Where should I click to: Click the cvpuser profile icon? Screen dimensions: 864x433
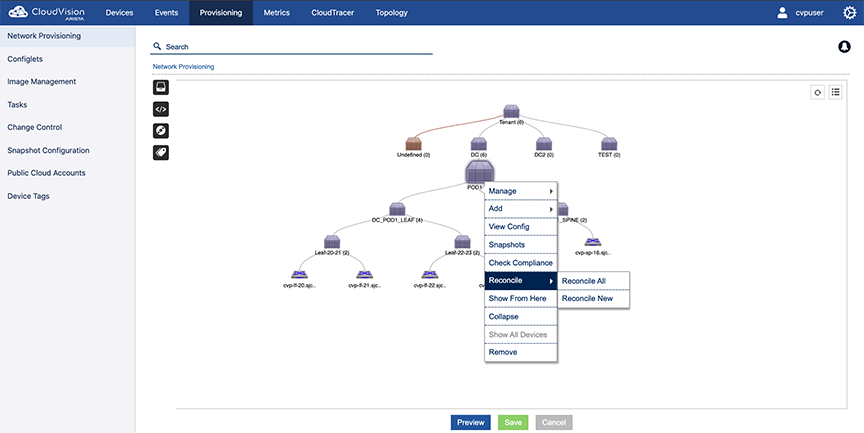tap(782, 13)
